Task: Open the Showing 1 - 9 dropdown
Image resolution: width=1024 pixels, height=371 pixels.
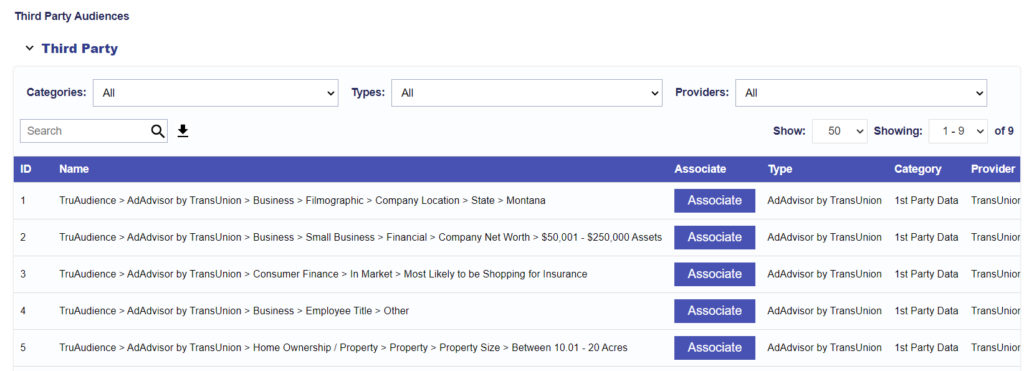Action: (958, 131)
